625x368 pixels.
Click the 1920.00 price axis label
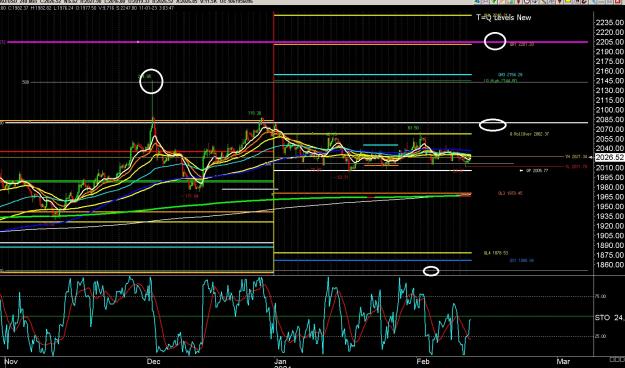click(x=610, y=226)
